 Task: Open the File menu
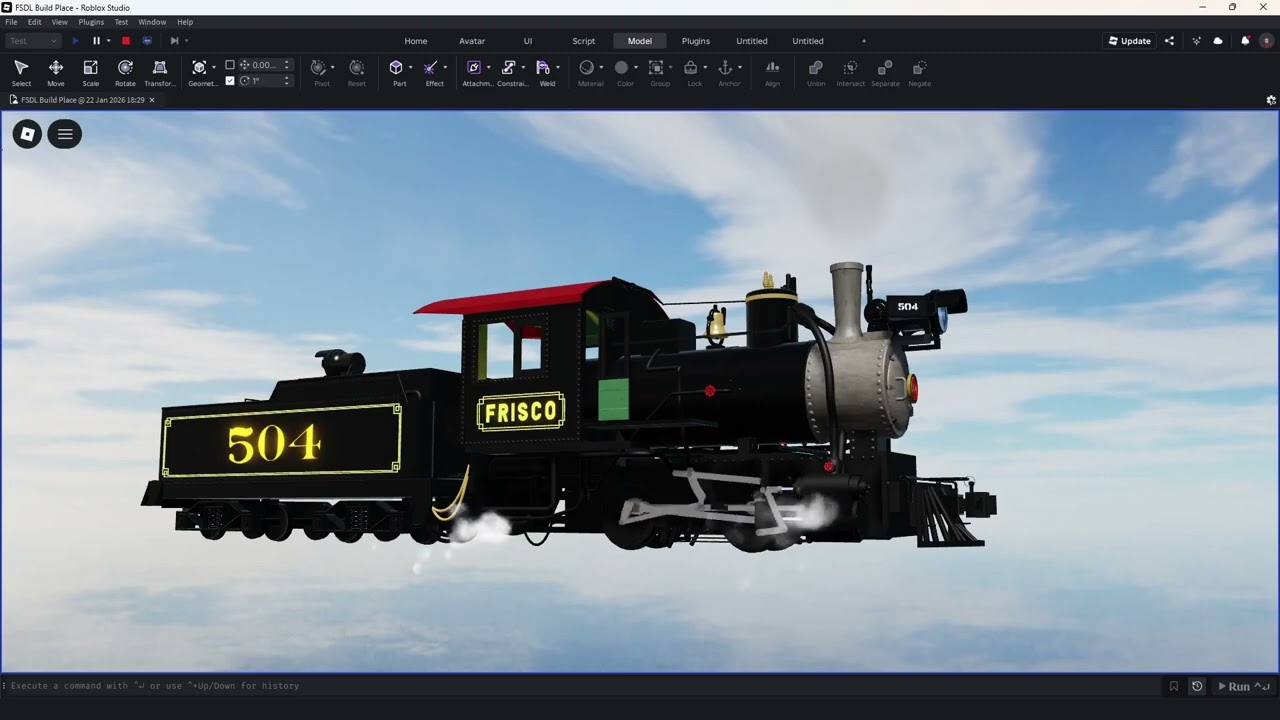point(11,22)
